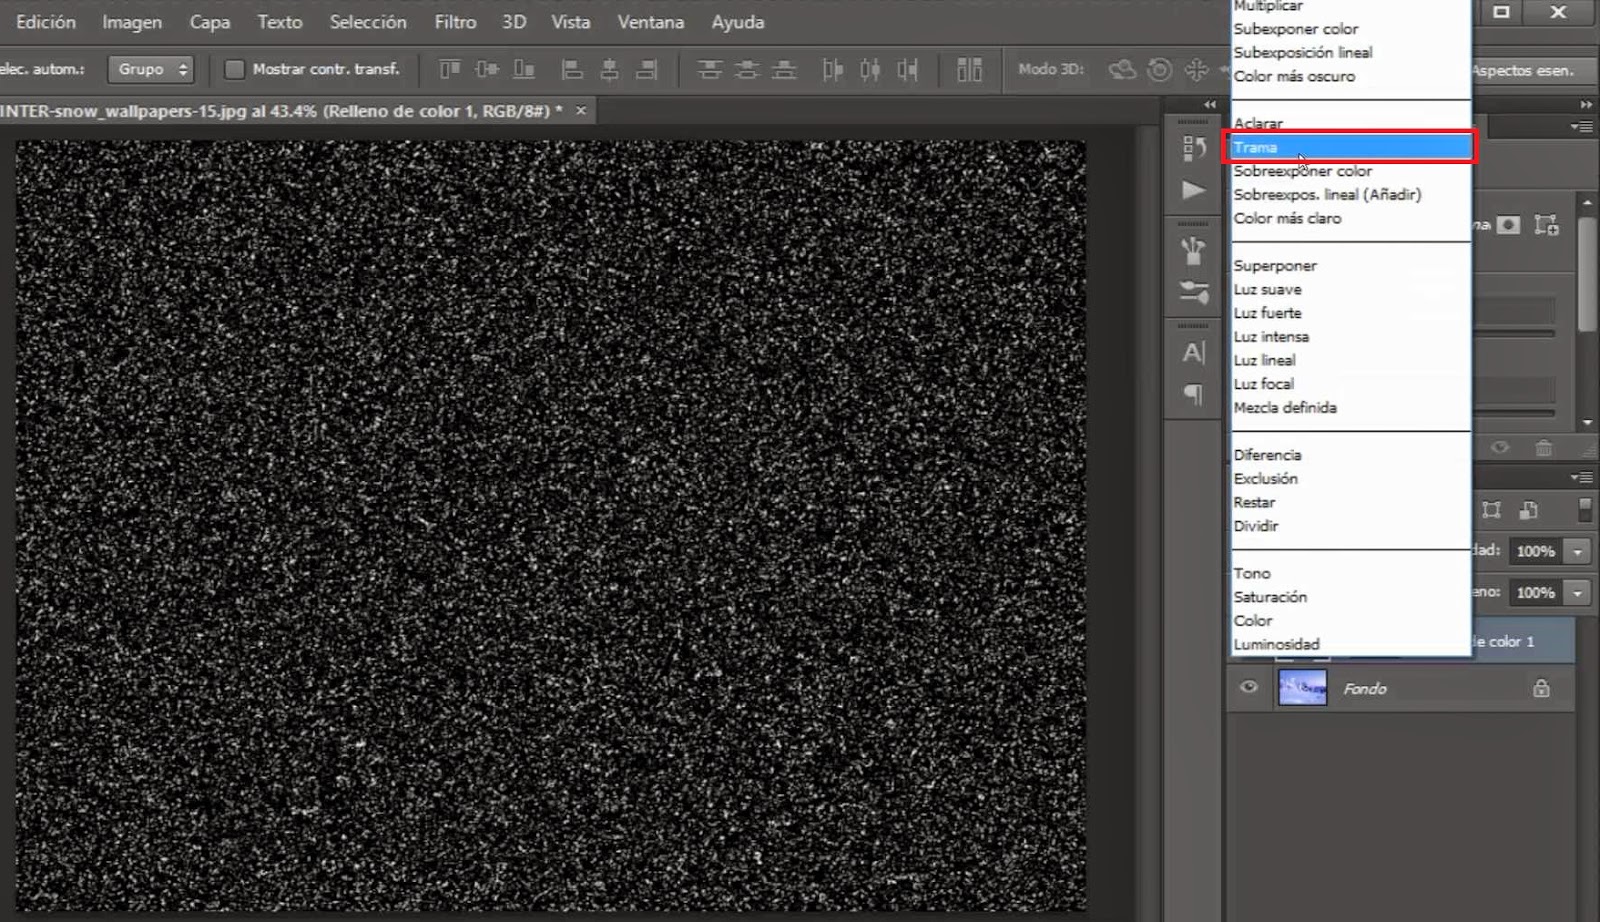Choose Sobreexponer color blend mode
Viewport: 1600px width, 922px height.
pyautogui.click(x=1350, y=171)
